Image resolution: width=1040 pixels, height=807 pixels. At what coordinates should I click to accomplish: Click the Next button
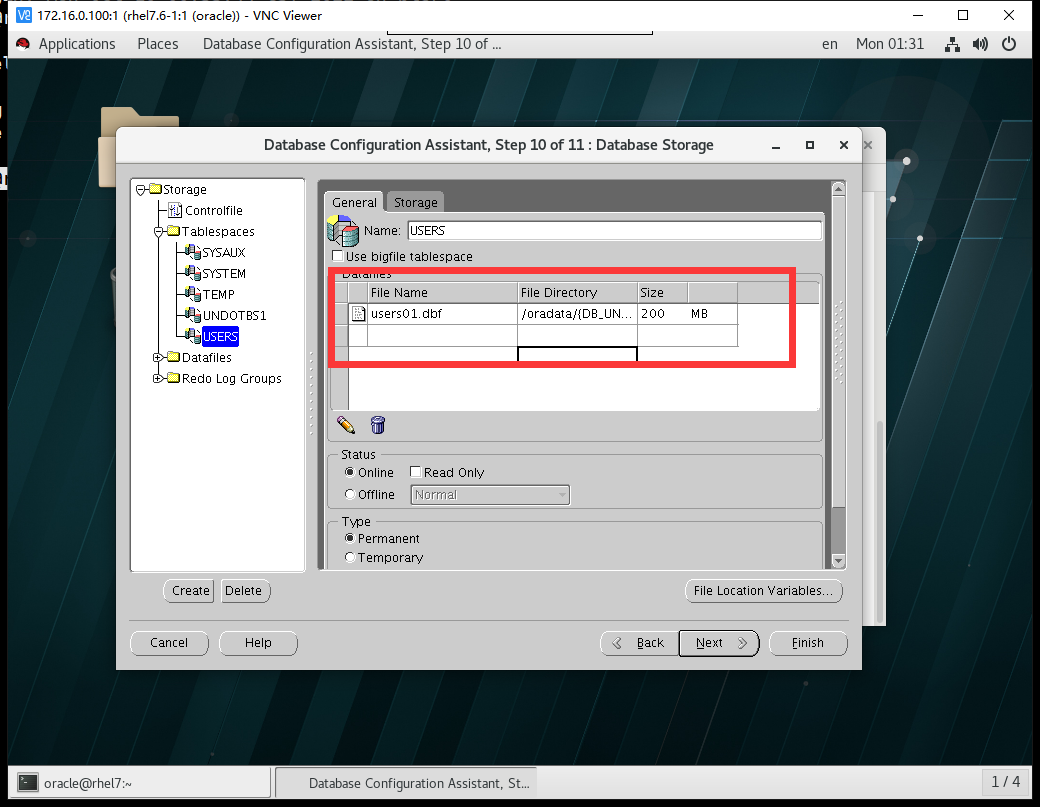point(718,643)
